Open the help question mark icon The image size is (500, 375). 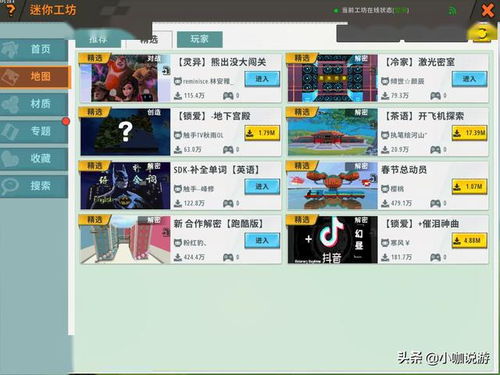pos(11,10)
